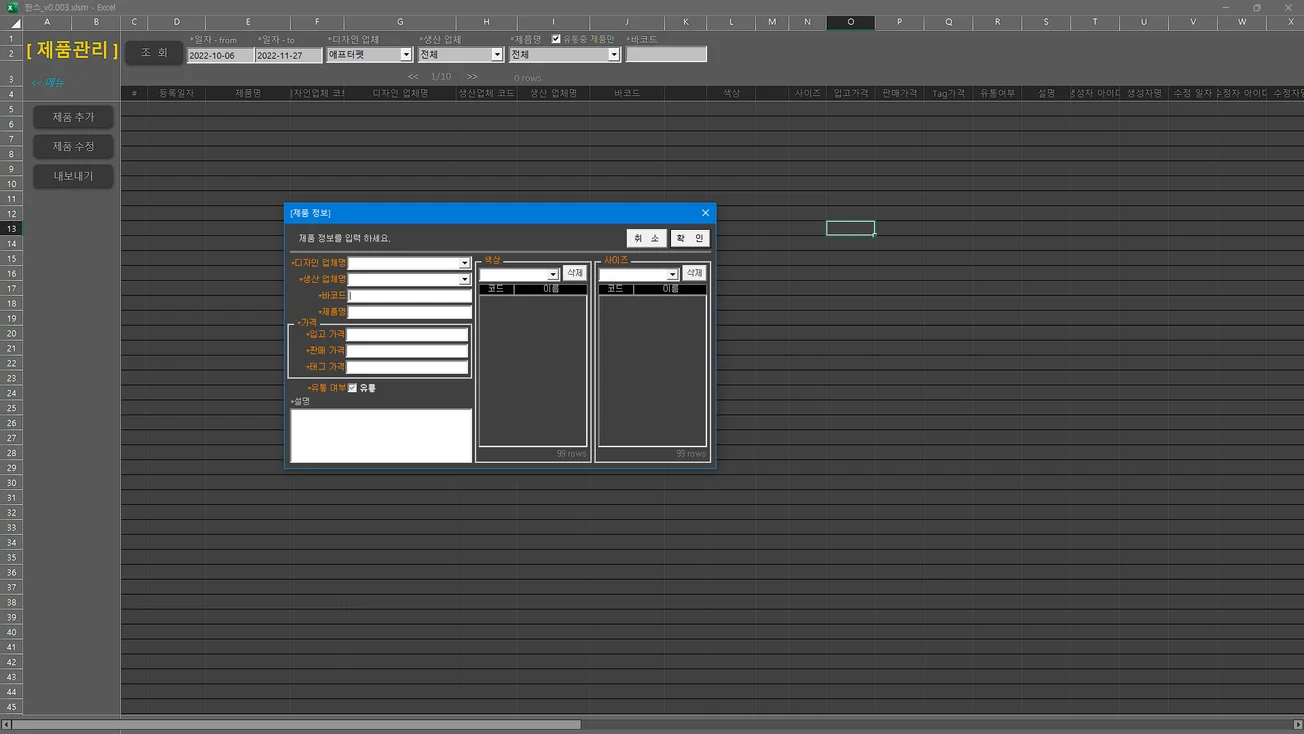Click the 일자 - from date field
This screenshot has width=1304, height=734.
pos(220,56)
